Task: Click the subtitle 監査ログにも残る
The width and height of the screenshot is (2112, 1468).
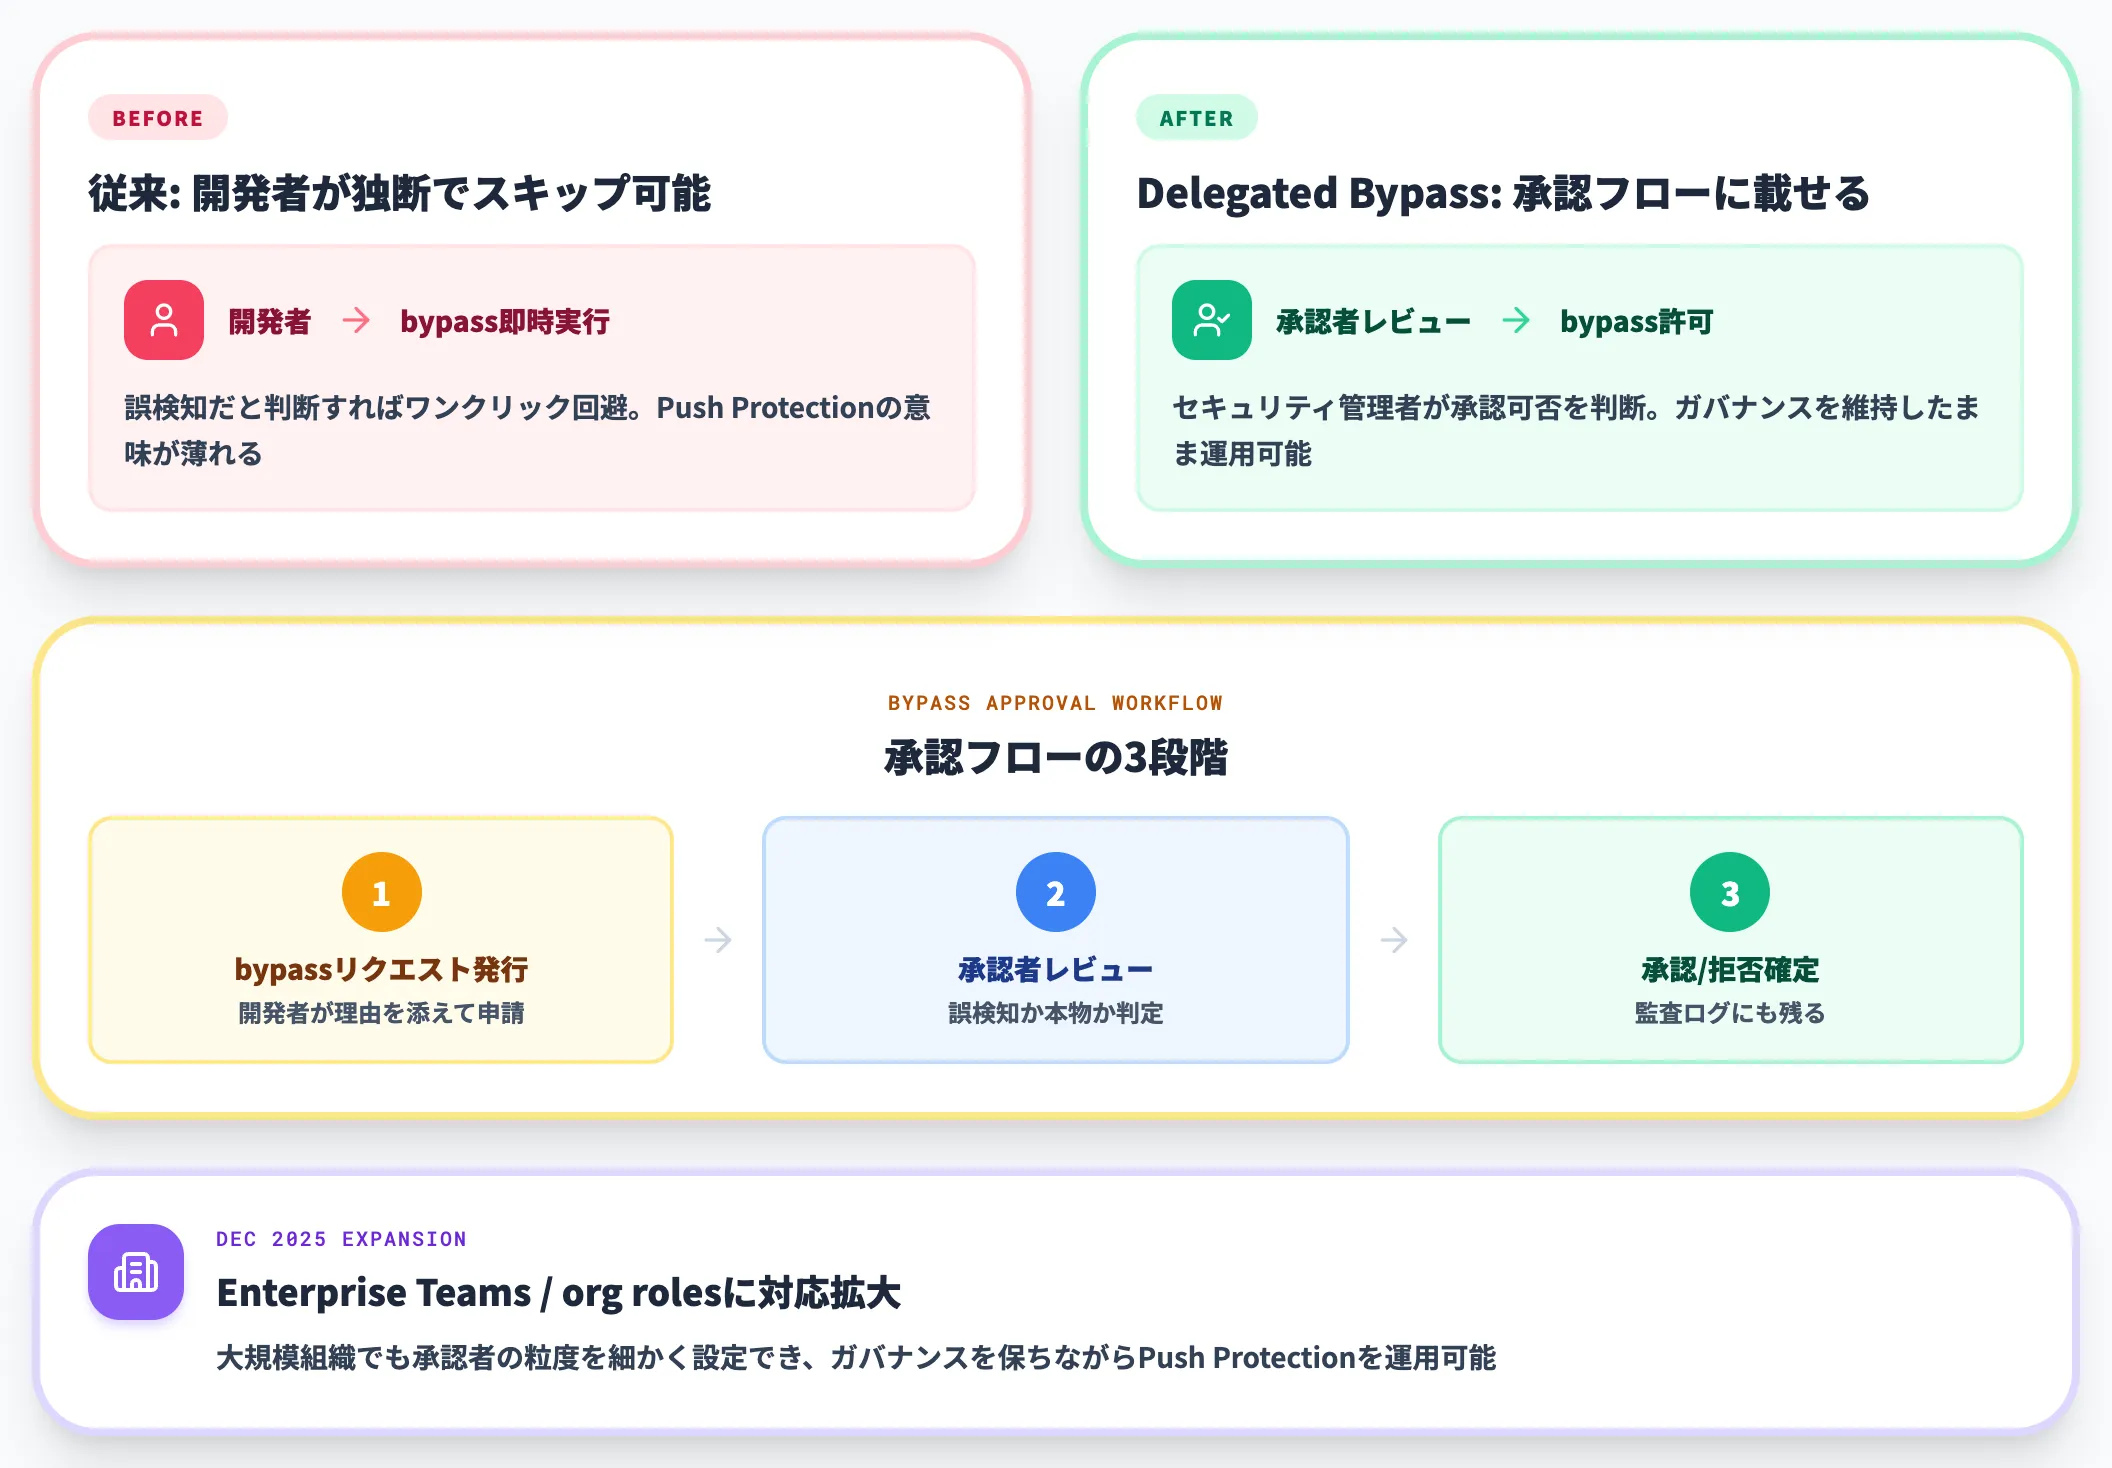Action: coord(1730,1013)
